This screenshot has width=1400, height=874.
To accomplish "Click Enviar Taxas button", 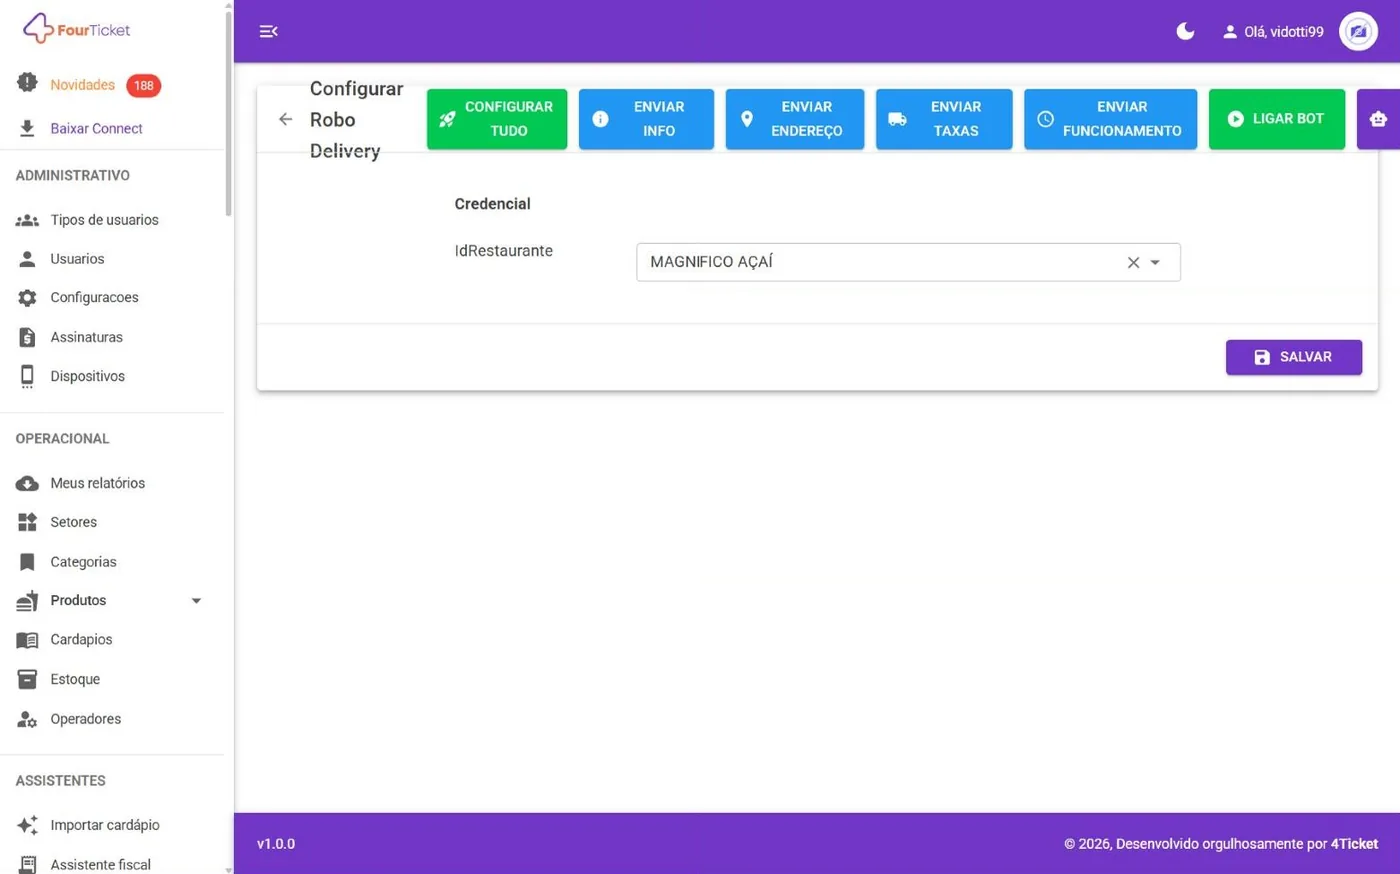I will pyautogui.click(x=944, y=119).
